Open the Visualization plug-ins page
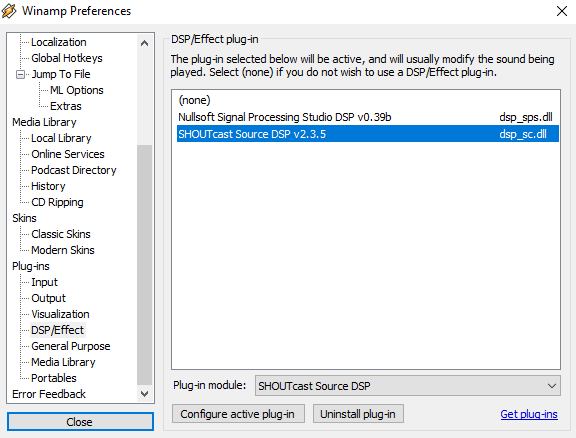The image size is (576, 438). pos(60,314)
